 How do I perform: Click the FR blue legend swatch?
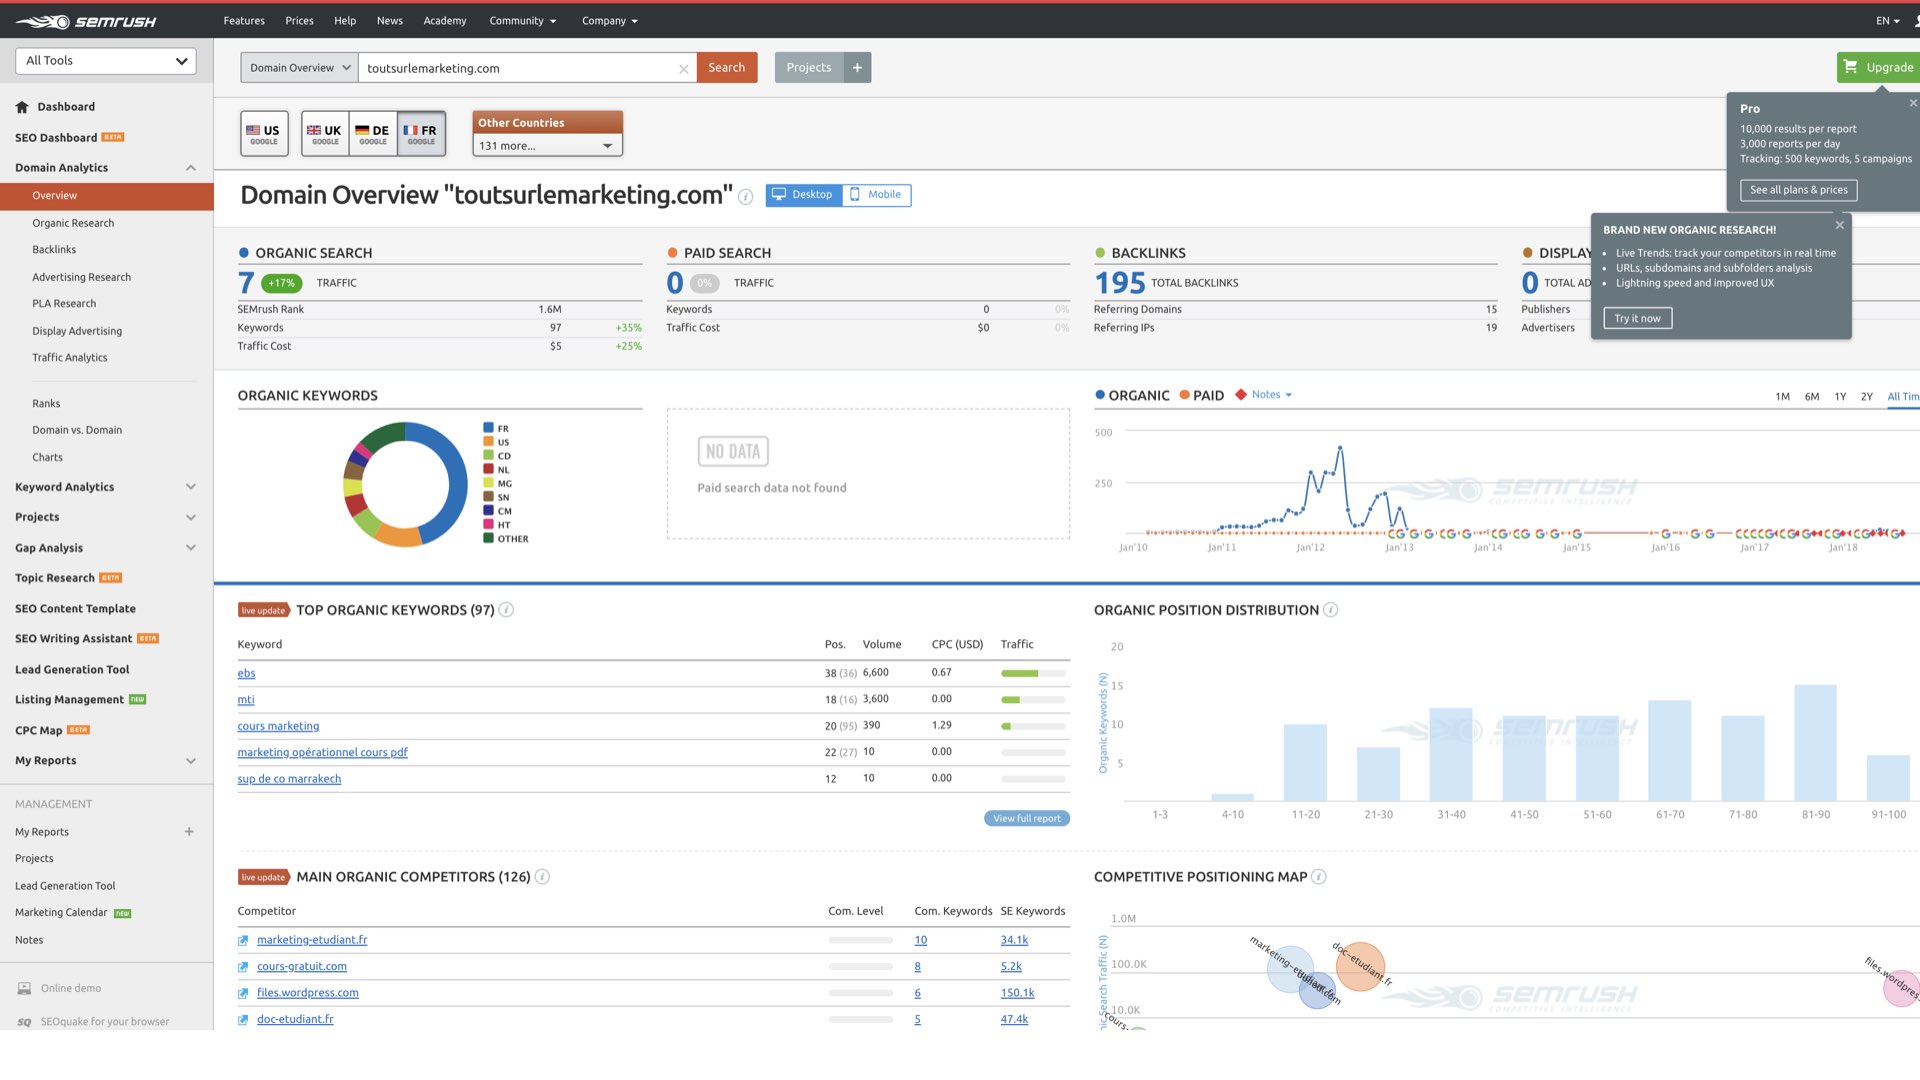pyautogui.click(x=488, y=428)
